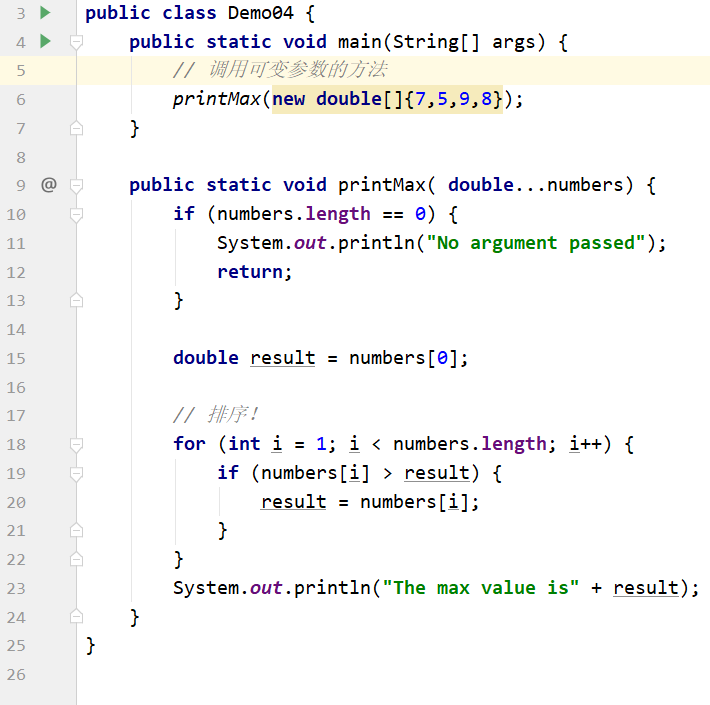Click 'result' variable declaration on line 15
This screenshot has height=705, width=710.
pyautogui.click(x=283, y=358)
